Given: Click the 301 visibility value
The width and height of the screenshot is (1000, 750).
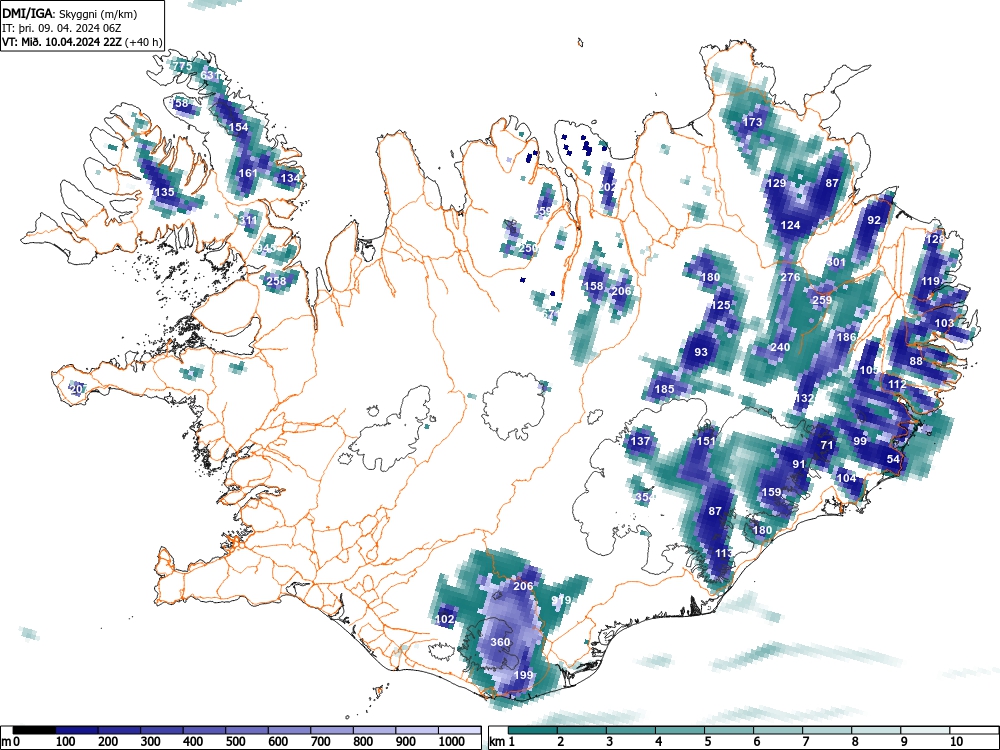Looking at the screenshot, I should pyautogui.click(x=836, y=262).
